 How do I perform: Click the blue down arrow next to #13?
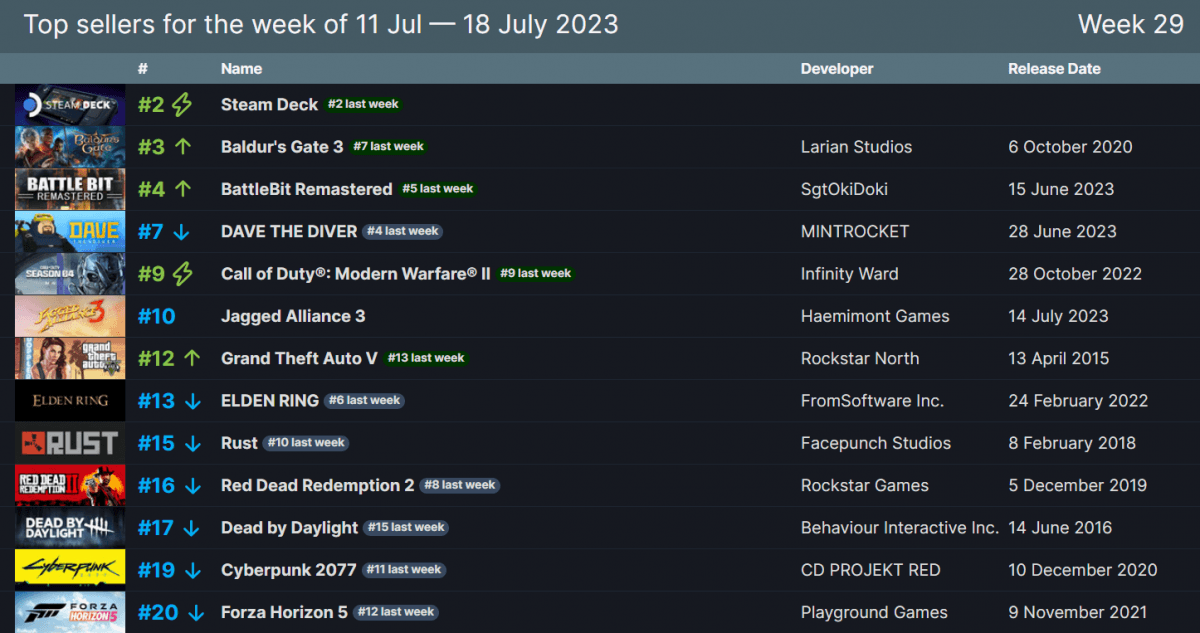193,400
